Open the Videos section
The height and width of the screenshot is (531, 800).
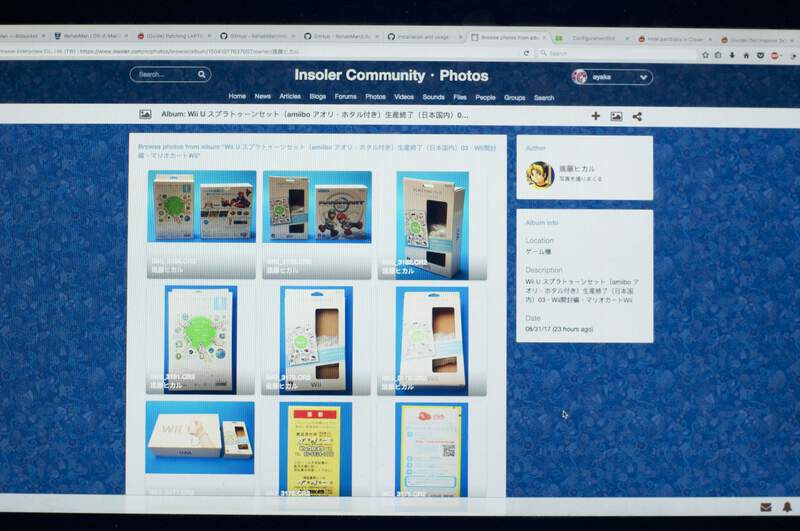(x=404, y=96)
